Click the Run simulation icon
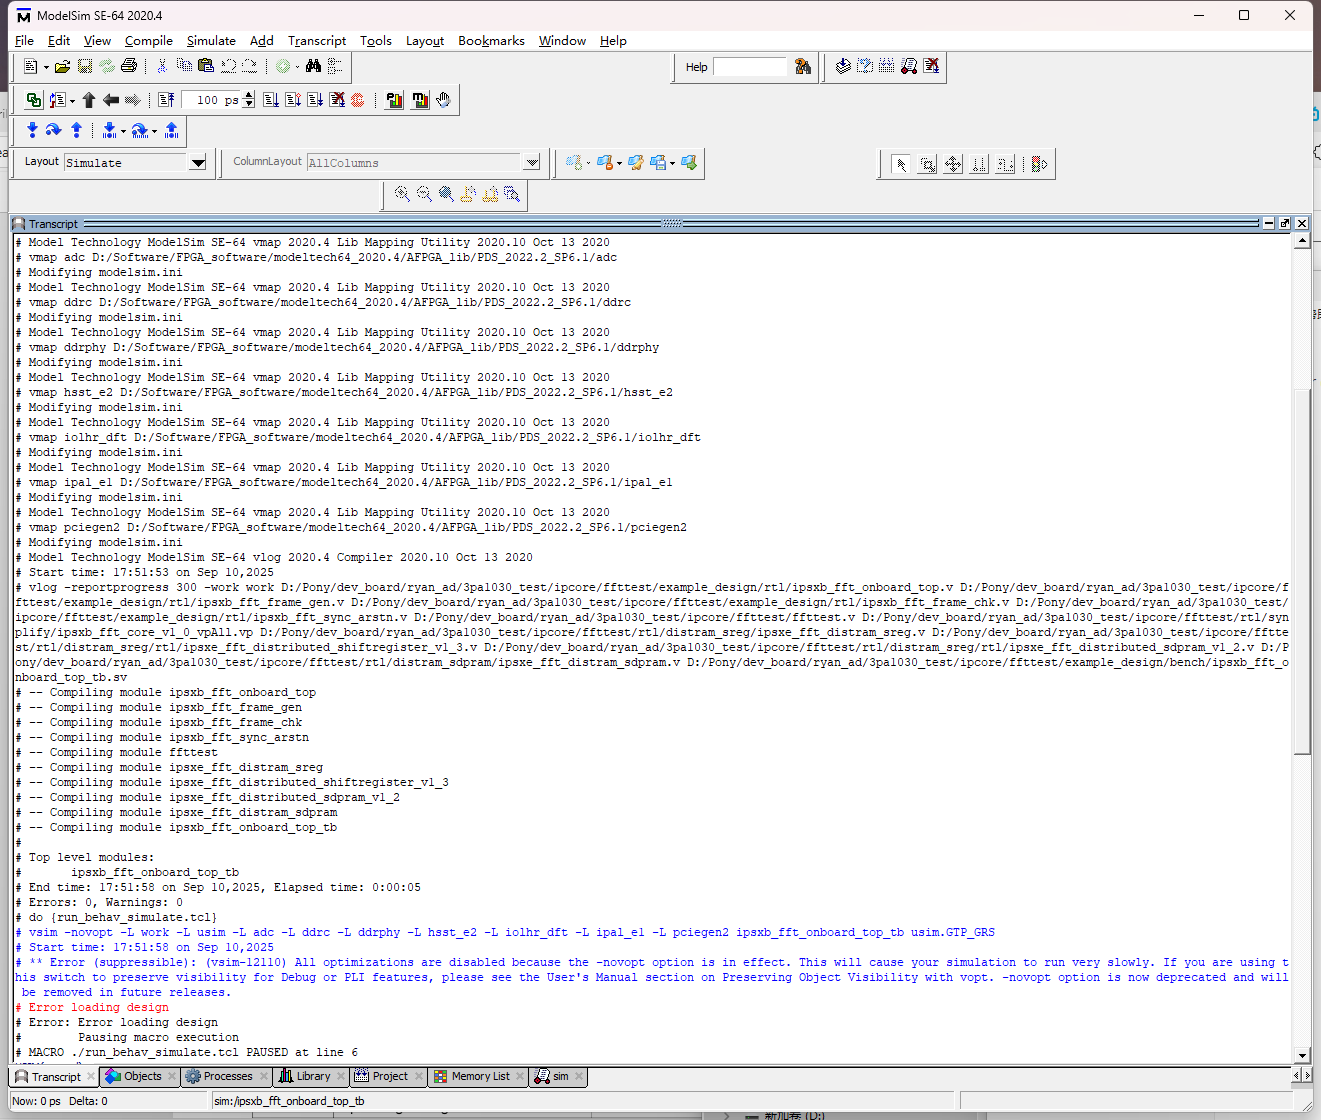Screen dimensions: 1321x1120 pos(271,100)
